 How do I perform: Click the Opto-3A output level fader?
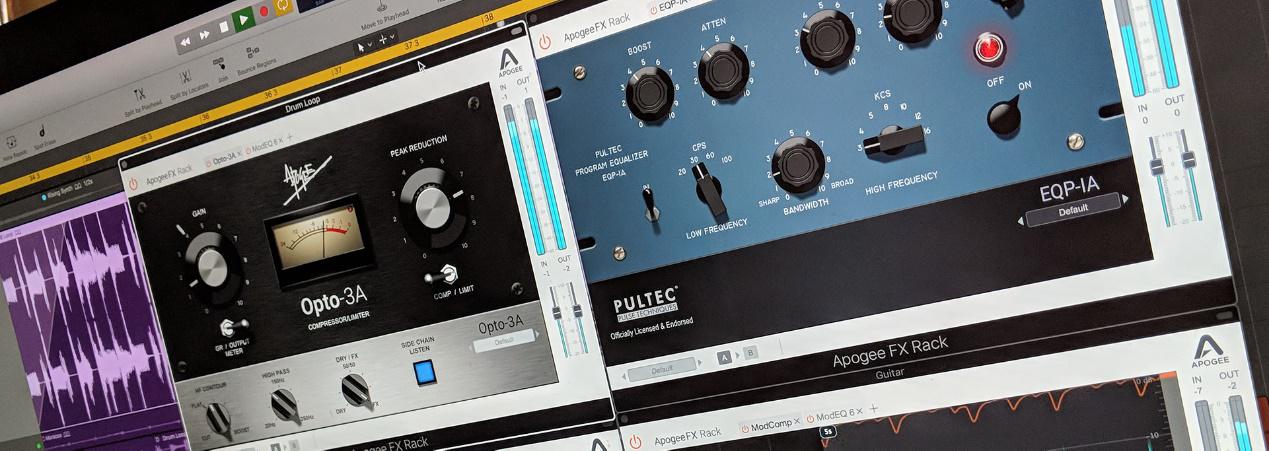tap(576, 308)
